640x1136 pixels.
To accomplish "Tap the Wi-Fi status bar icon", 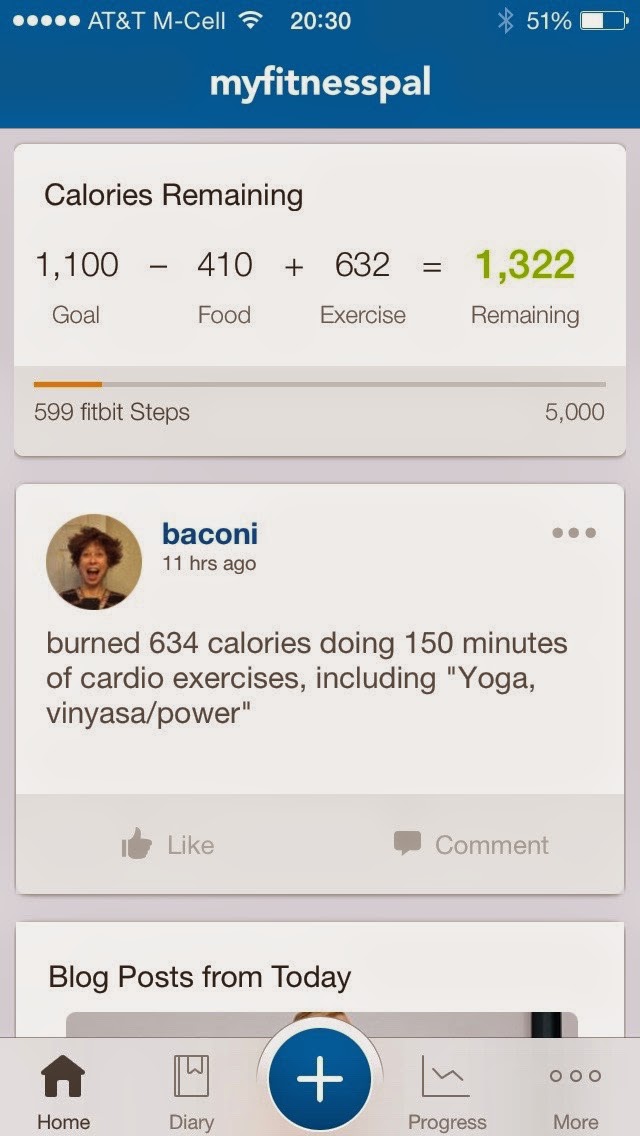I will pyautogui.click(x=251, y=20).
